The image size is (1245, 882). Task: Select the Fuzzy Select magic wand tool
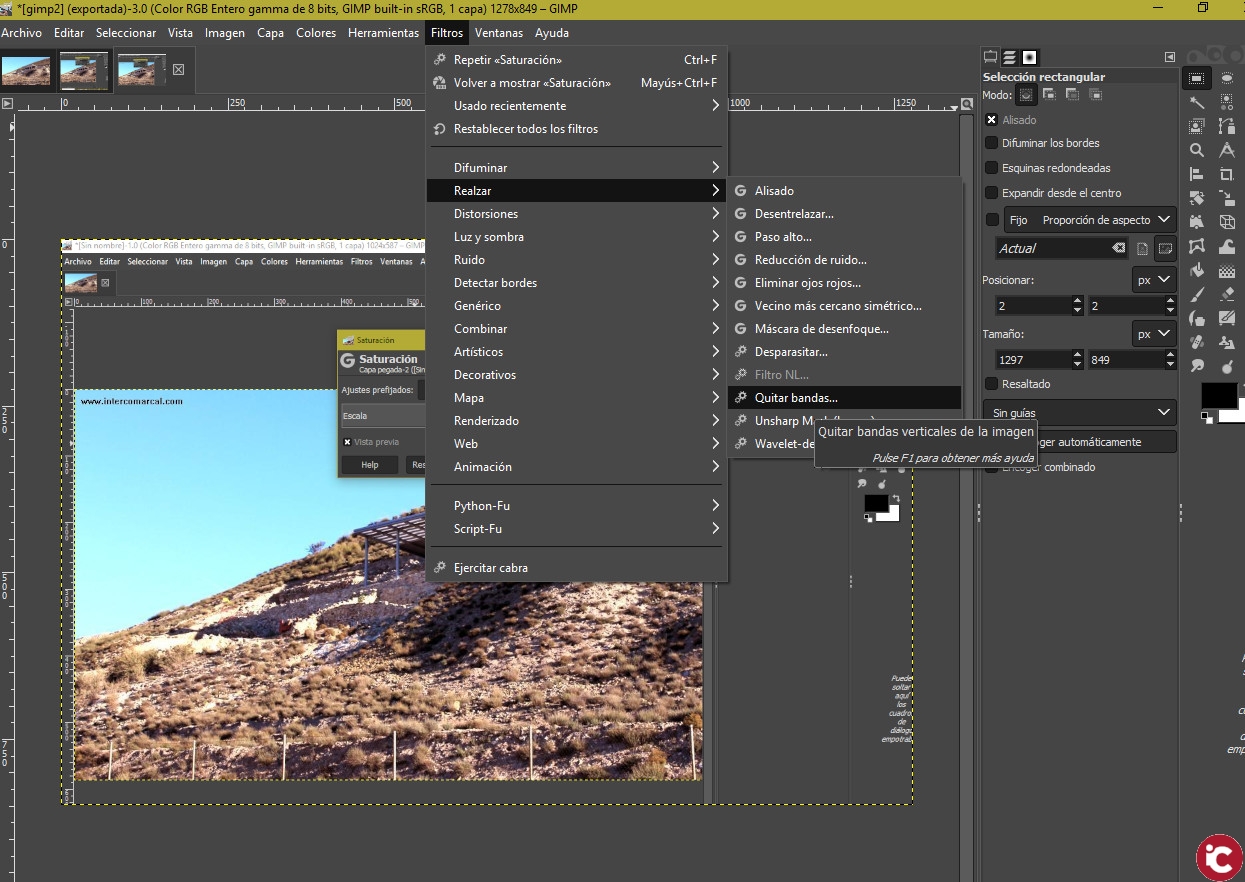1196,102
